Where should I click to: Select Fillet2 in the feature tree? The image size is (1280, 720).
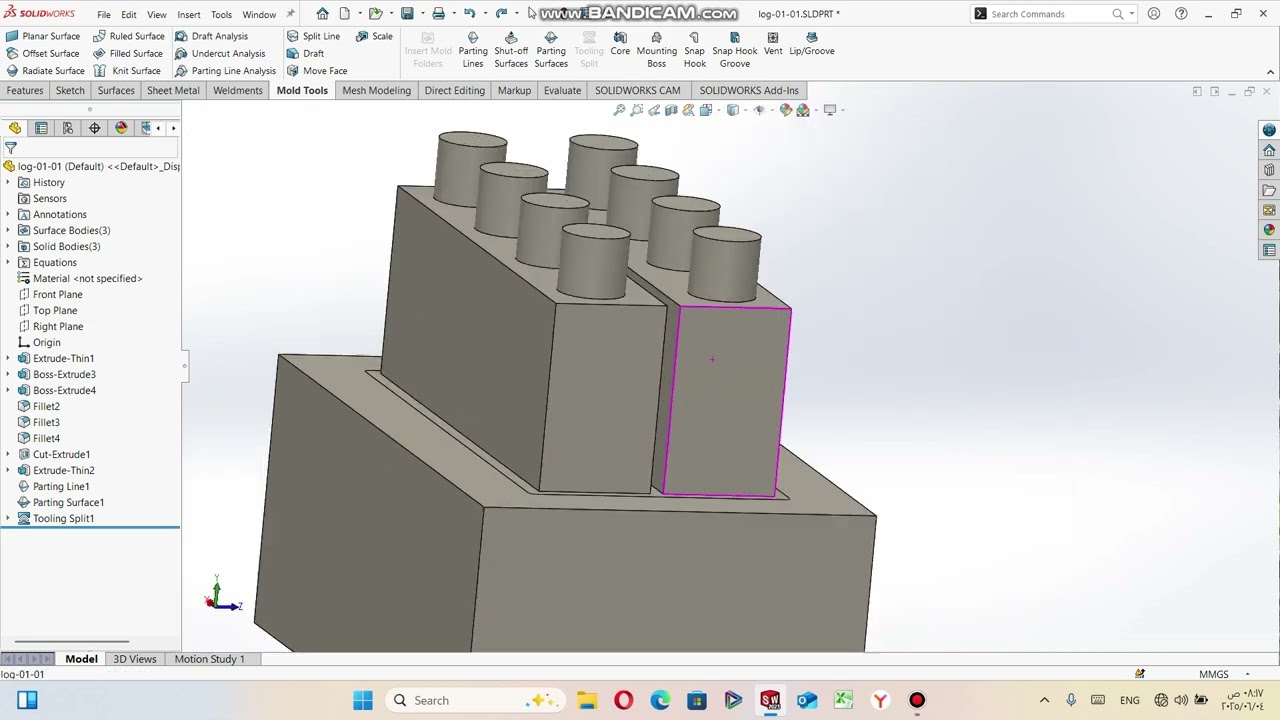point(39,407)
